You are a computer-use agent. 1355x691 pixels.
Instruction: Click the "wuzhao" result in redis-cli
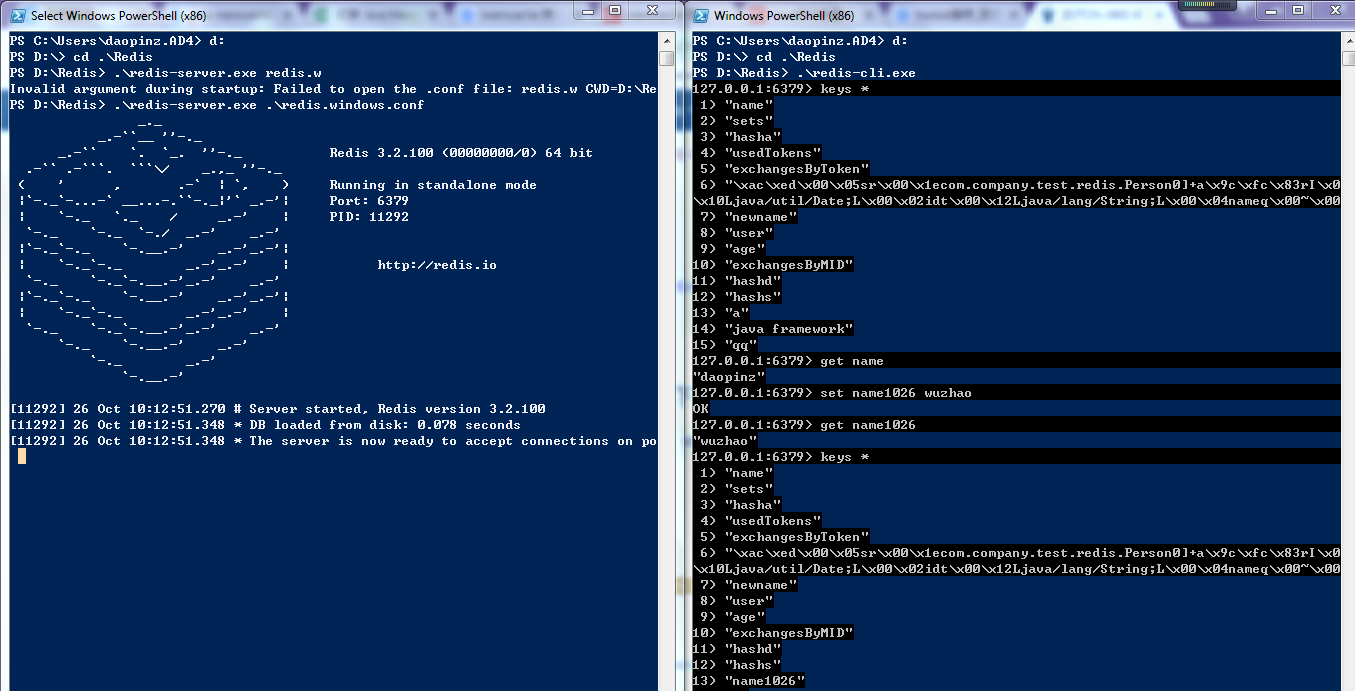[x=724, y=441]
